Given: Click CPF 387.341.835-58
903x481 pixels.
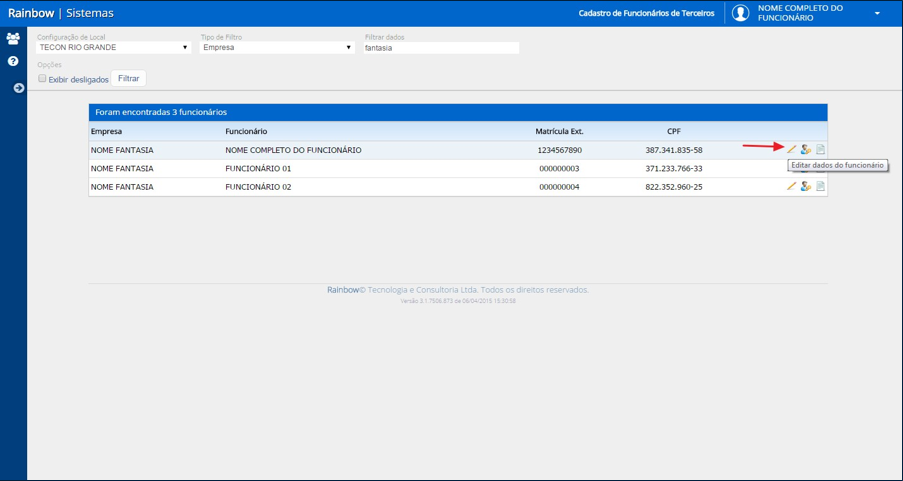Looking at the screenshot, I should pyautogui.click(x=674, y=150).
